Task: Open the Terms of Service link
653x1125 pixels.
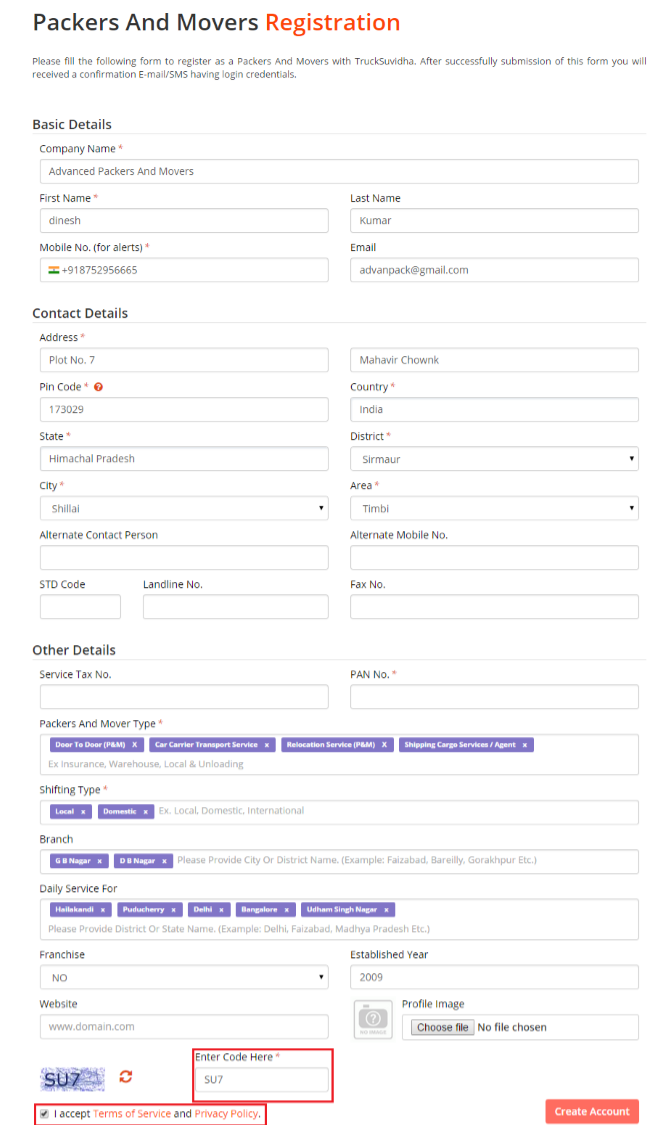Action: 132,1113
